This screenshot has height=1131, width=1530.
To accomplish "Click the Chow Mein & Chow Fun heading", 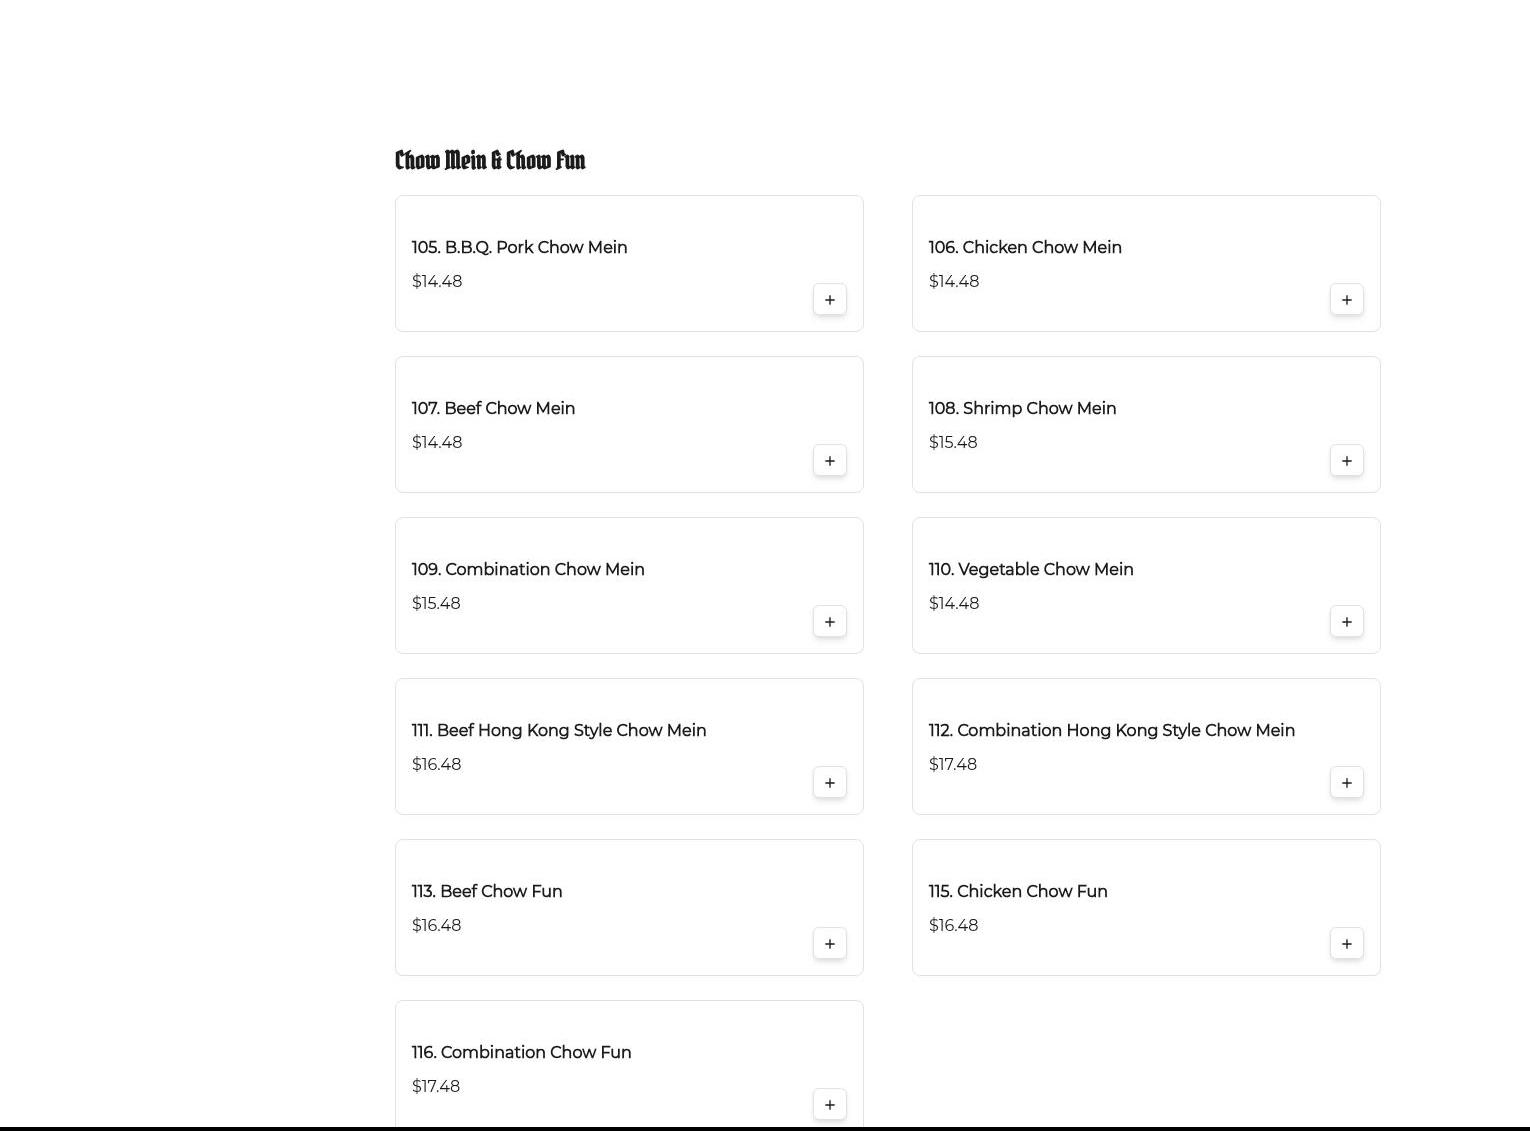I will click(490, 160).
